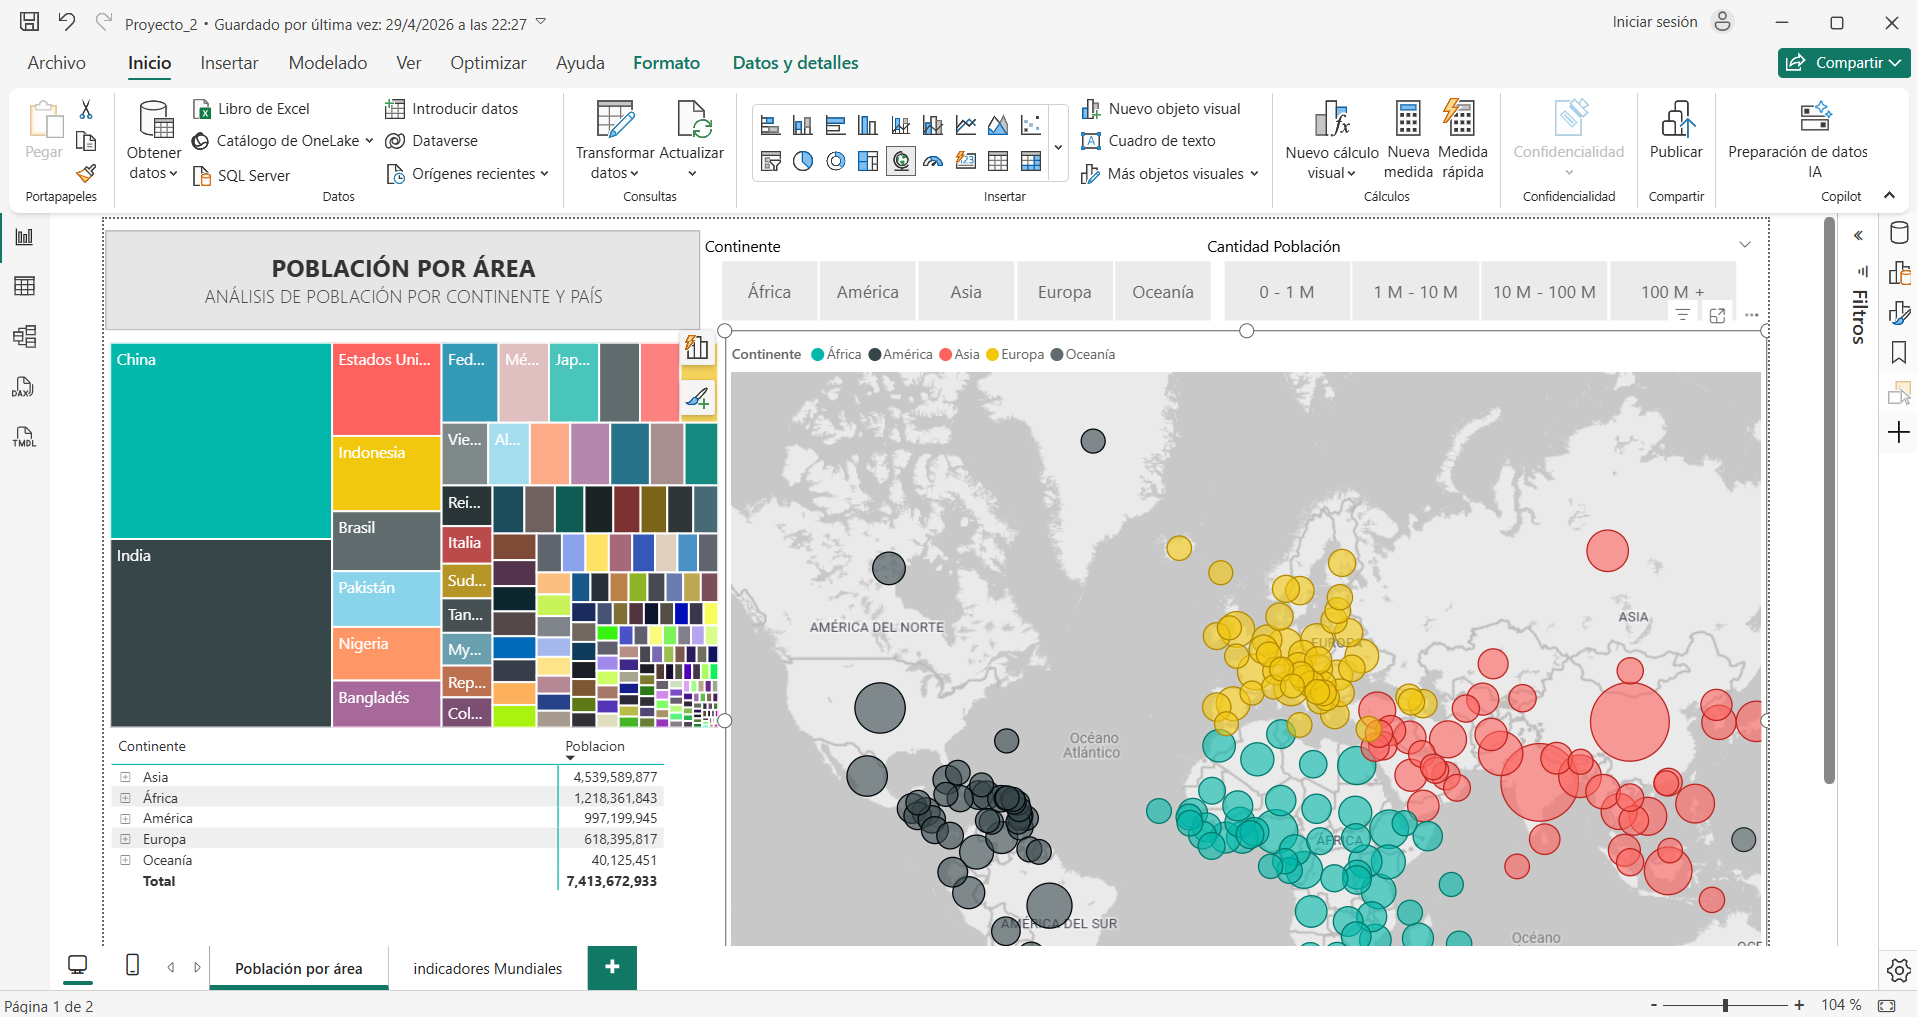Open the DAX query view icon

pos(24,387)
